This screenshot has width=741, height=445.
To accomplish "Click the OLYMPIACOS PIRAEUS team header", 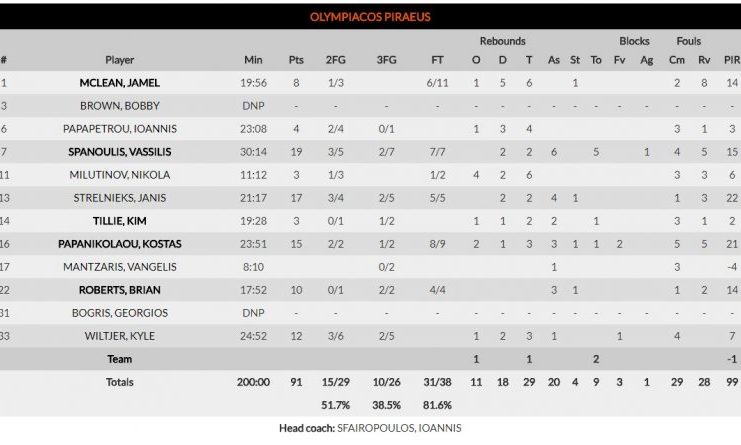I will click(369, 17).
